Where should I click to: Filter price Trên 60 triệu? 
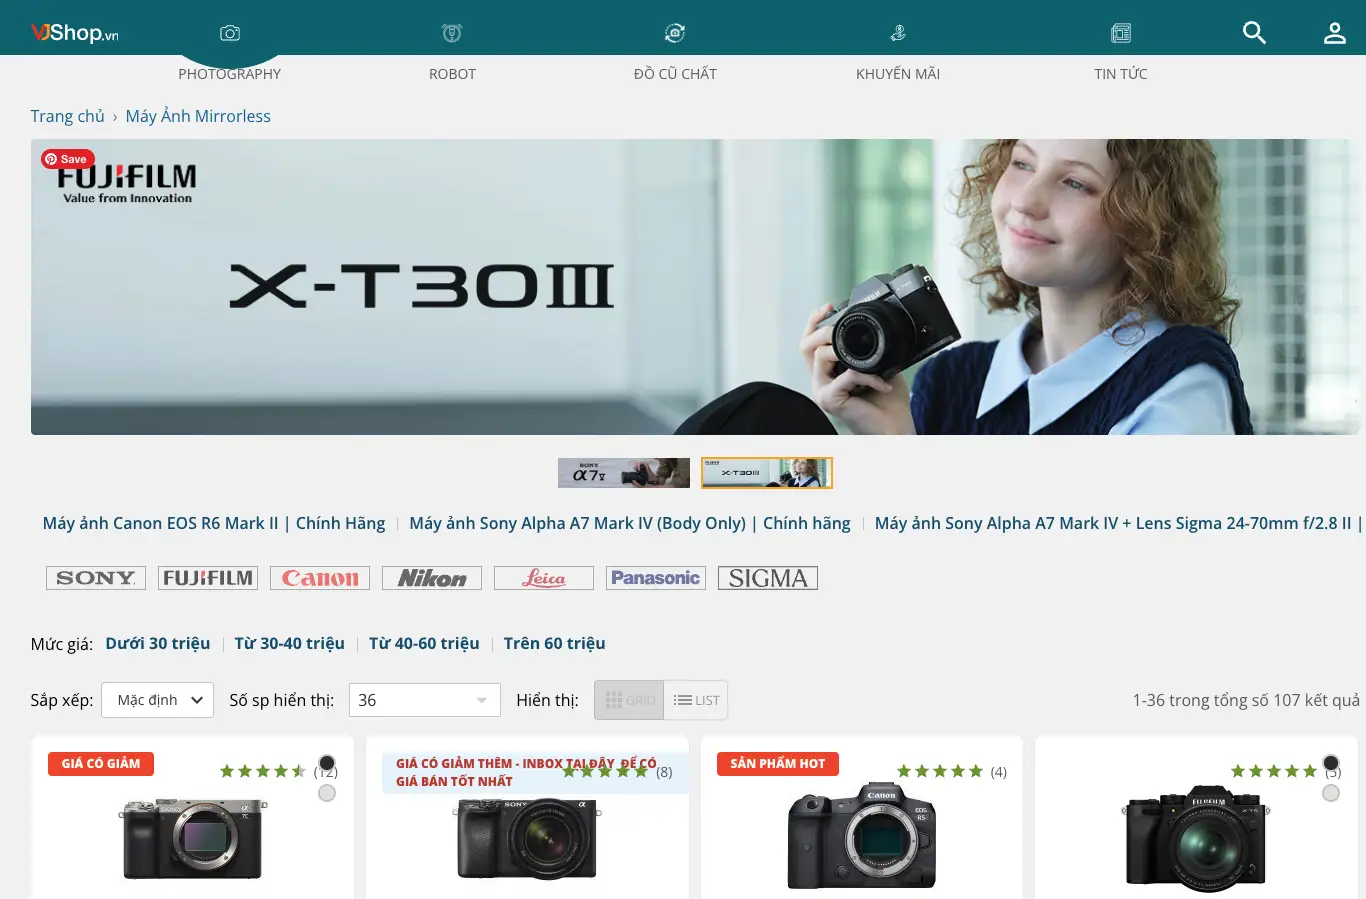[555, 643]
